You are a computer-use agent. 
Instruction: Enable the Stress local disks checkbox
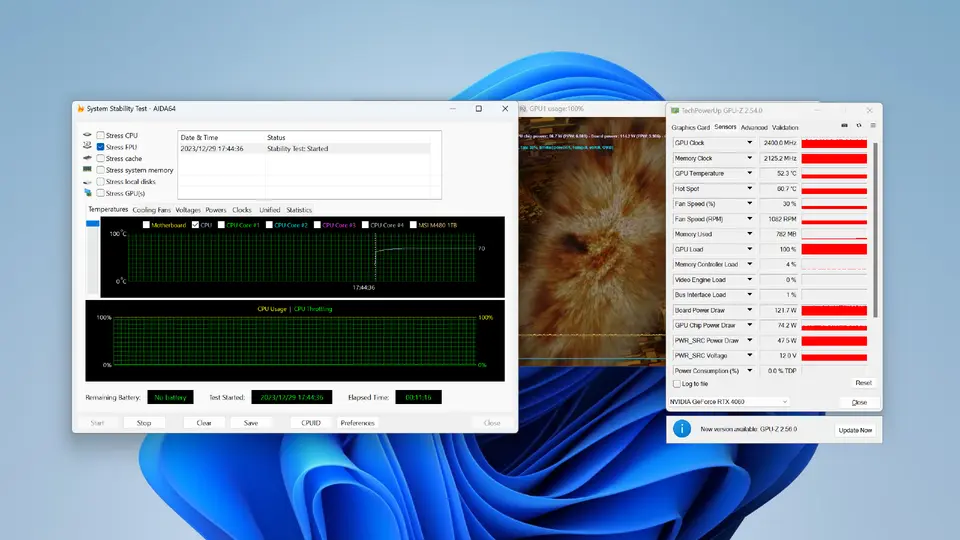click(100, 181)
